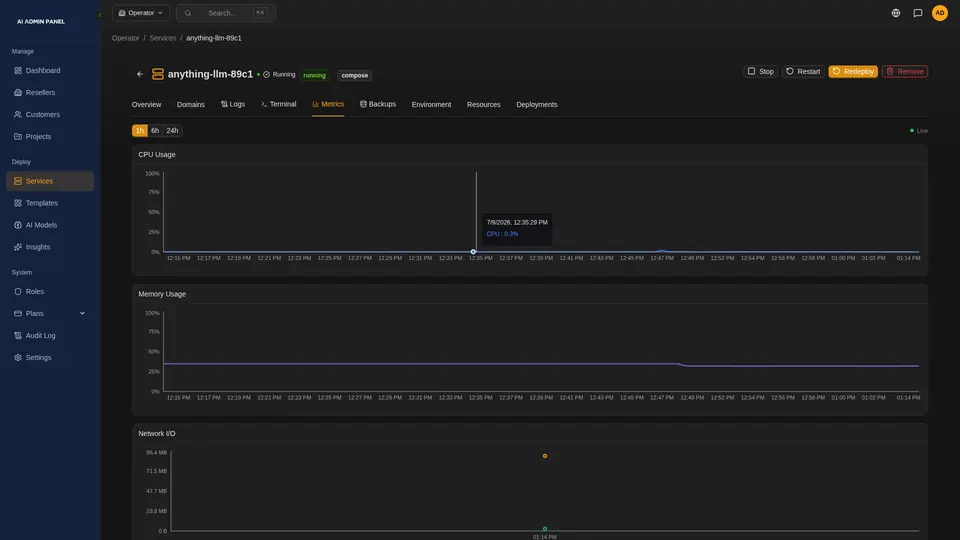Open the Logs tab

(x=233, y=104)
